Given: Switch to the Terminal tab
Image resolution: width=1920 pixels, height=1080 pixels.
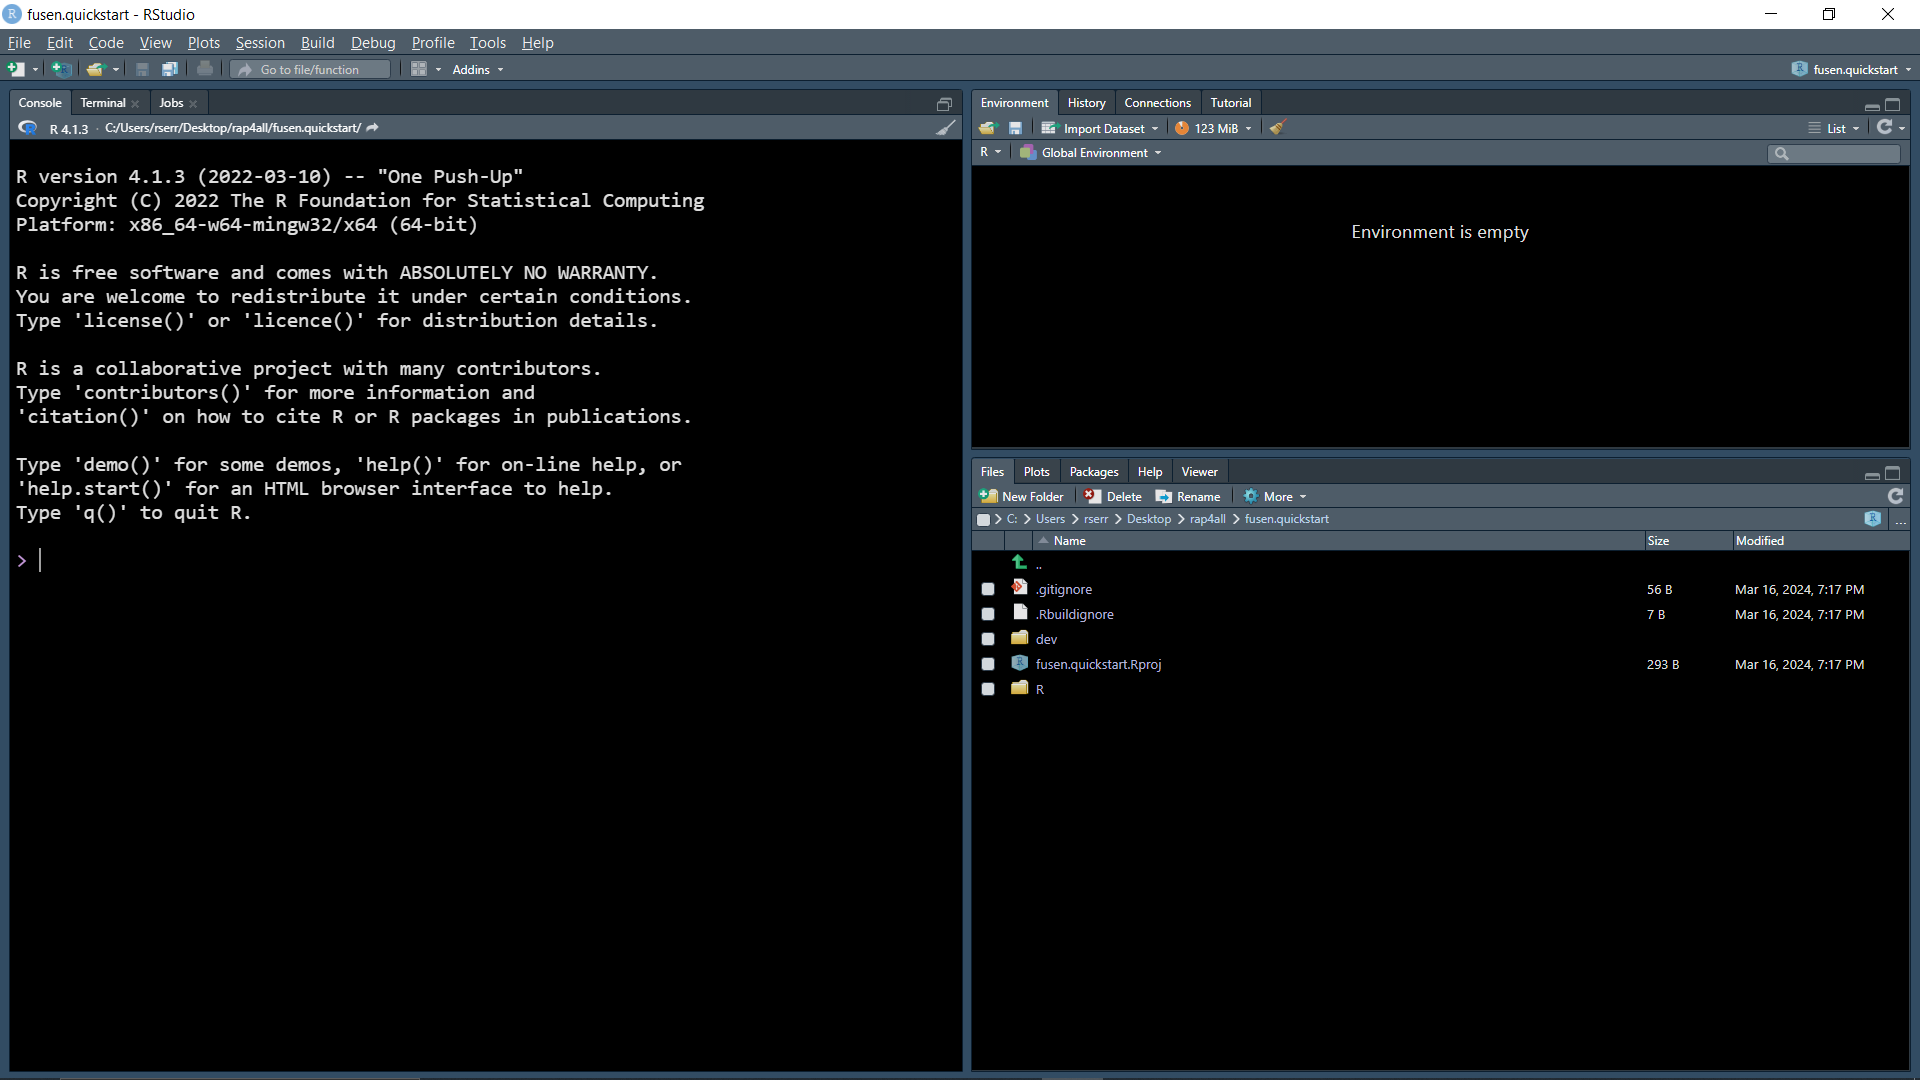Looking at the screenshot, I should point(103,103).
